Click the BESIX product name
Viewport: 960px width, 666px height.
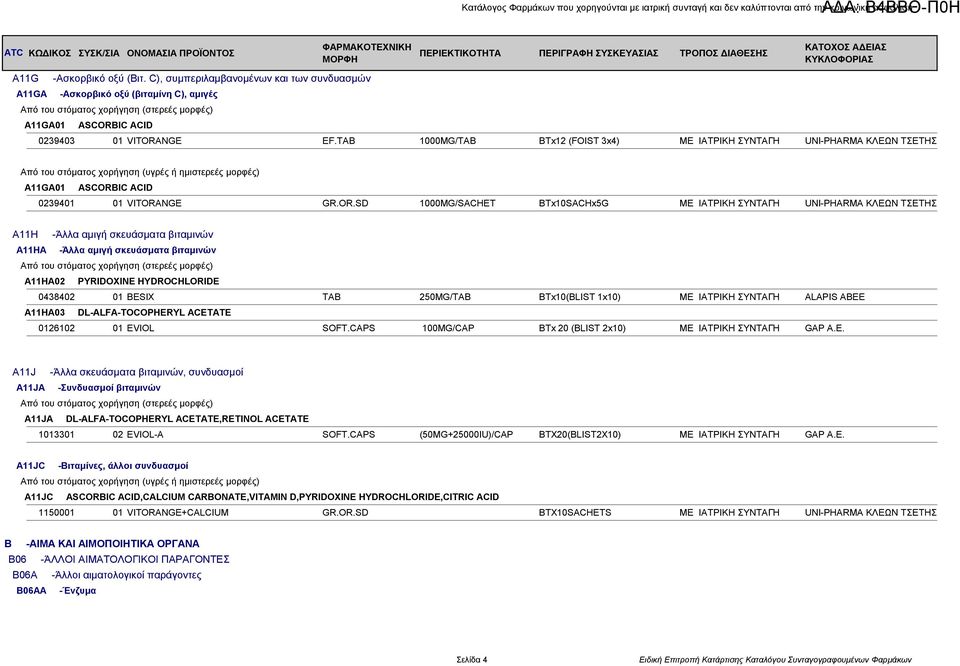pos(140,297)
